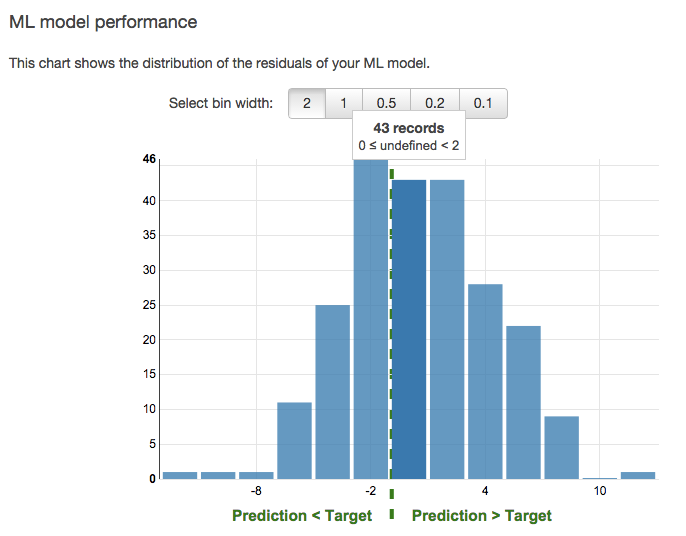
Task: Select bin width 0.5
Action: click(x=386, y=103)
